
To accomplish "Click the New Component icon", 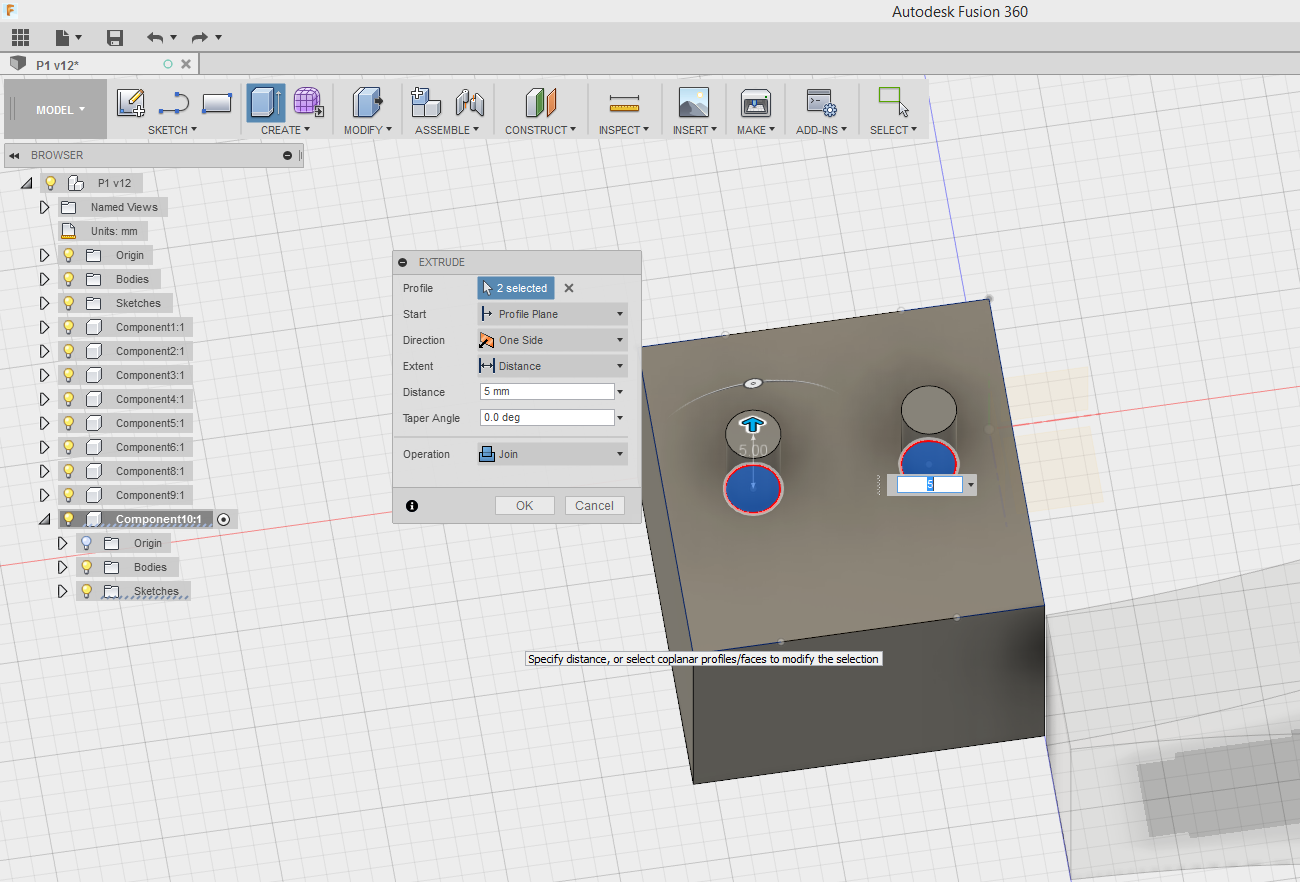I will pyautogui.click(x=426, y=102).
